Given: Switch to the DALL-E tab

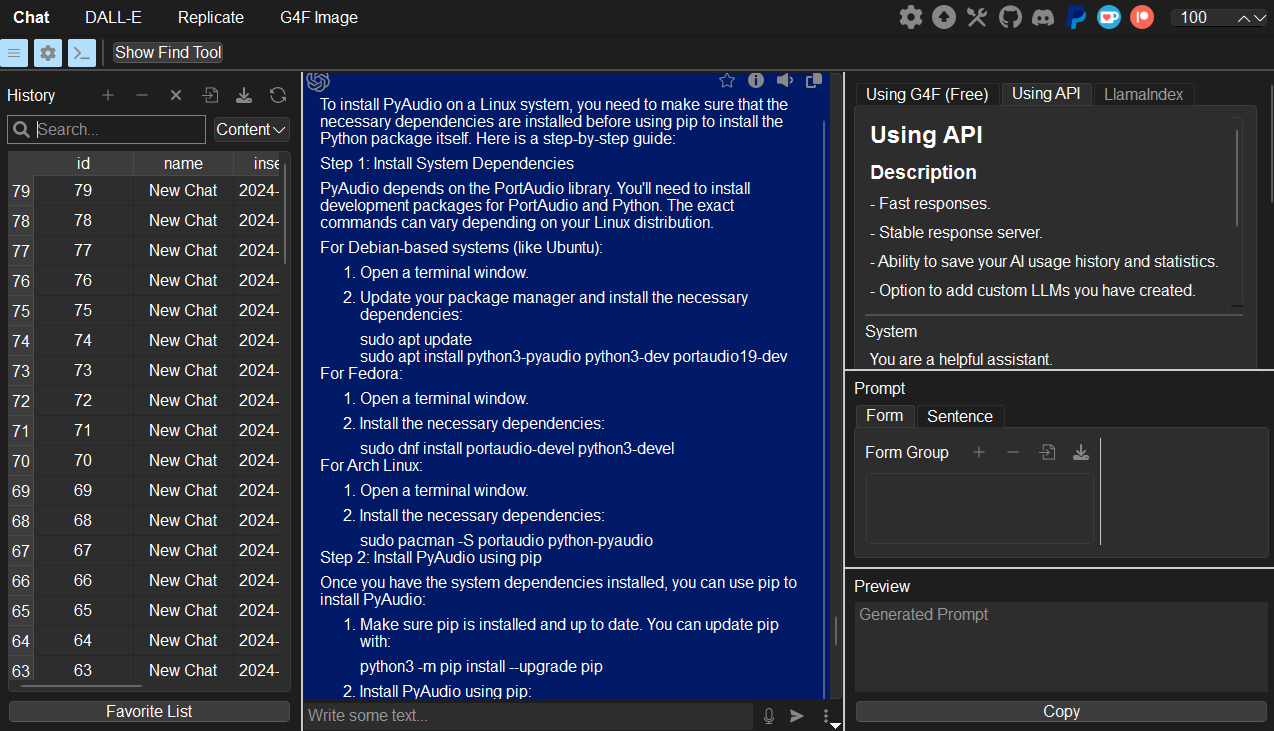Looking at the screenshot, I should pyautogui.click(x=112, y=17).
